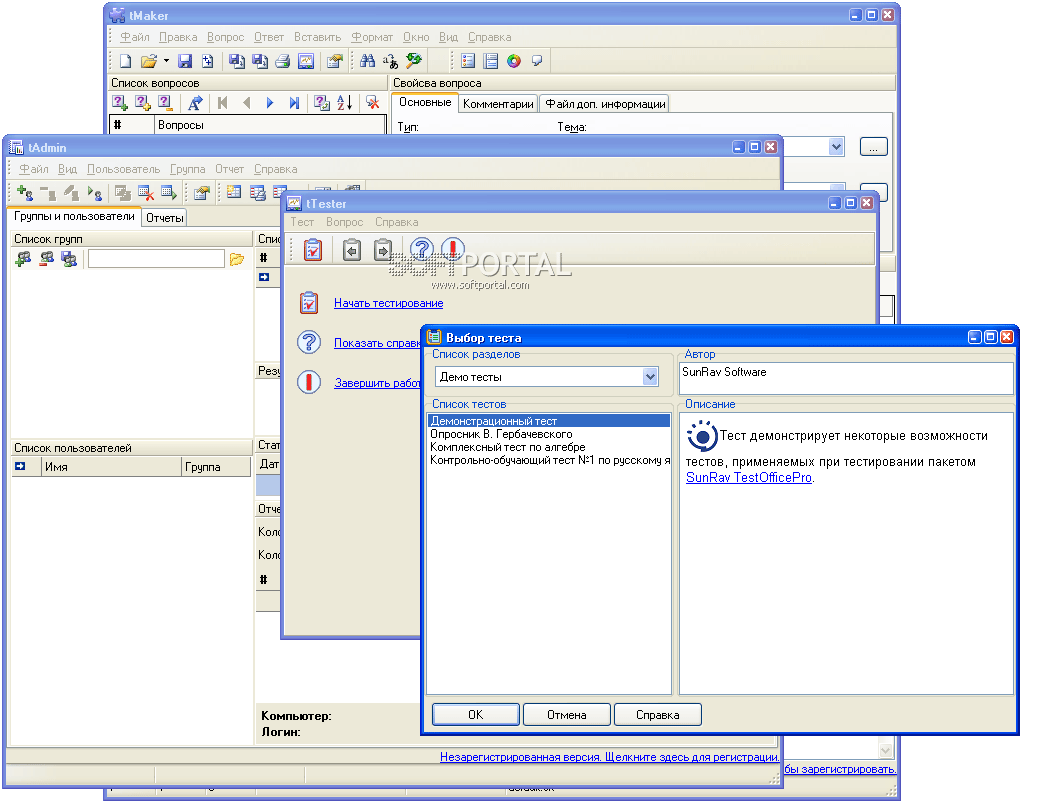Click the Add question icon in Список вопросов
Image resolution: width=1038 pixels, height=804 pixels.
pyautogui.click(x=120, y=103)
